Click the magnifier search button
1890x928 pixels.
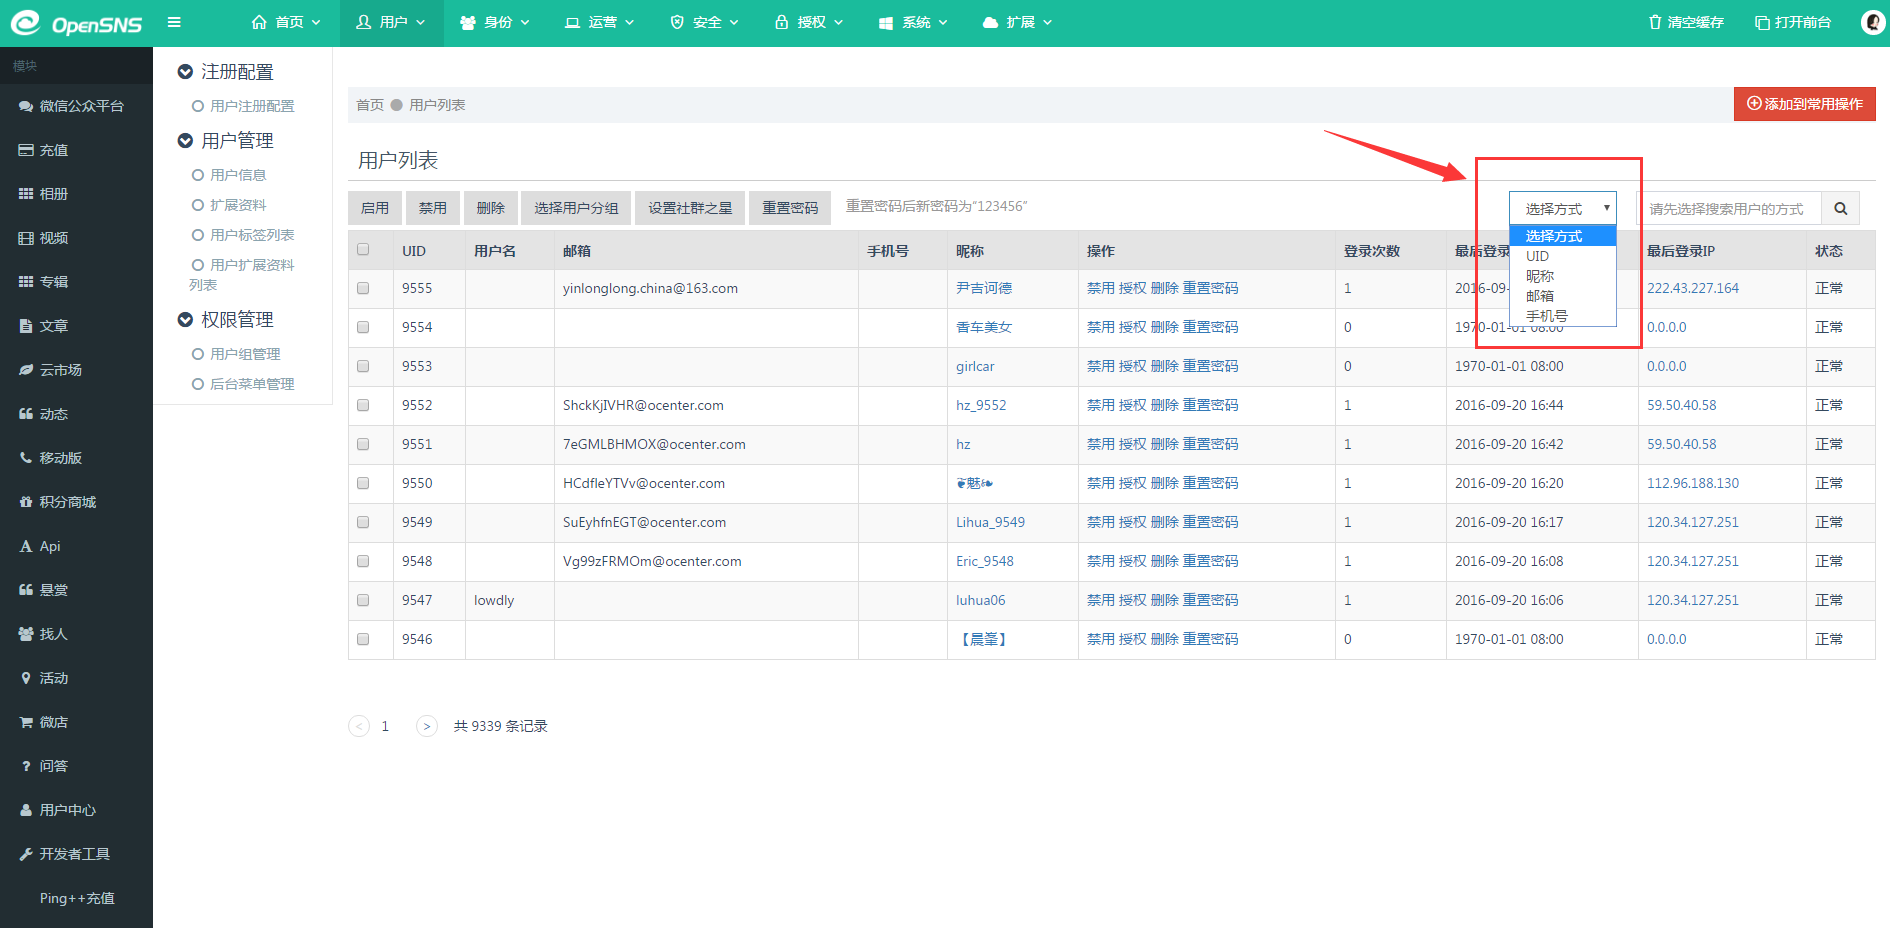(1840, 208)
